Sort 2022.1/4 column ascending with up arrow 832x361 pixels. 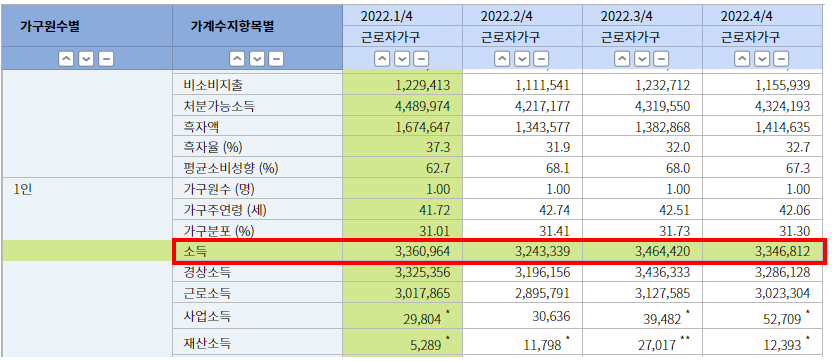383,59
